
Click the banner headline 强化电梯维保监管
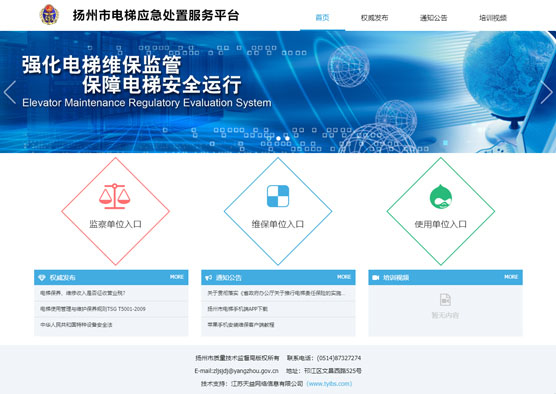pyautogui.click(x=102, y=65)
